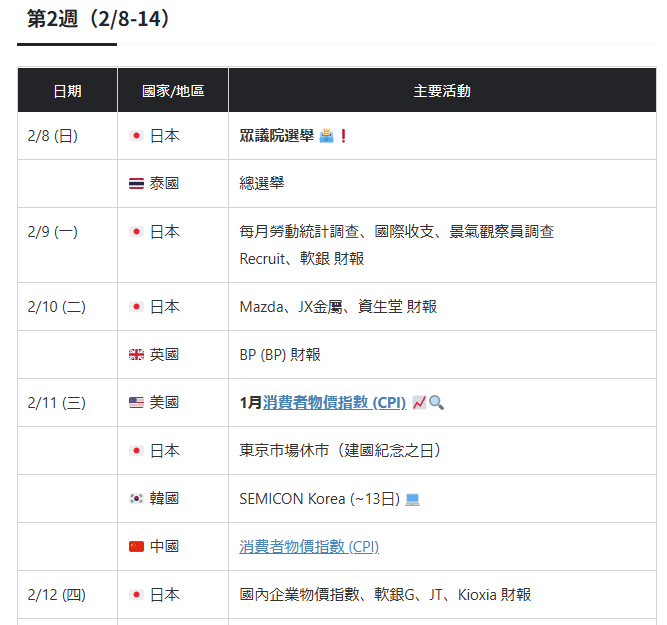Select the 第2週（2/8-14）heading tab
This screenshot has width=667, height=625.
coord(98,20)
